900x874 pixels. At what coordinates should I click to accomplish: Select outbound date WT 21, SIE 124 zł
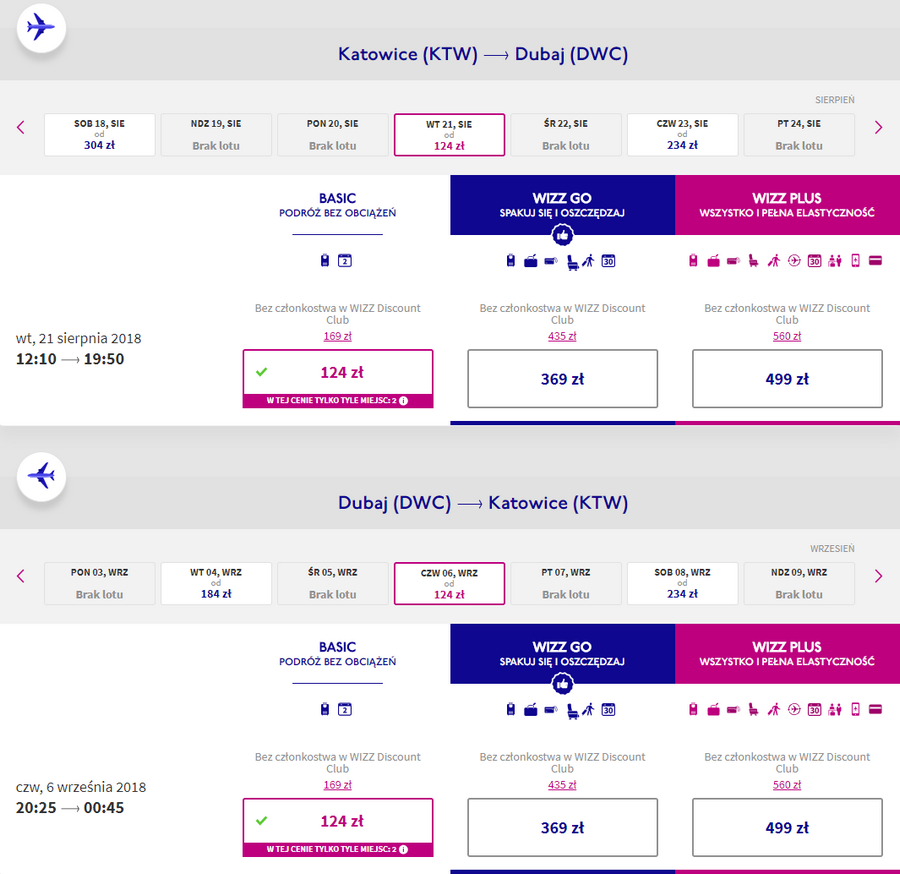pos(449,135)
